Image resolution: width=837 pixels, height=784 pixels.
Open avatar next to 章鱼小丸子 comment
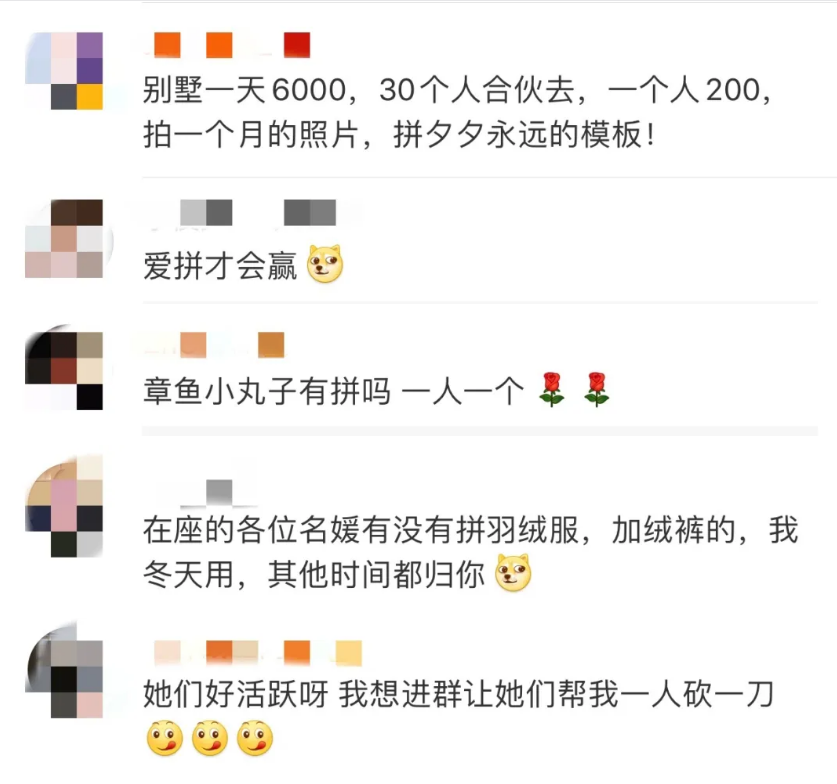(x=64, y=370)
